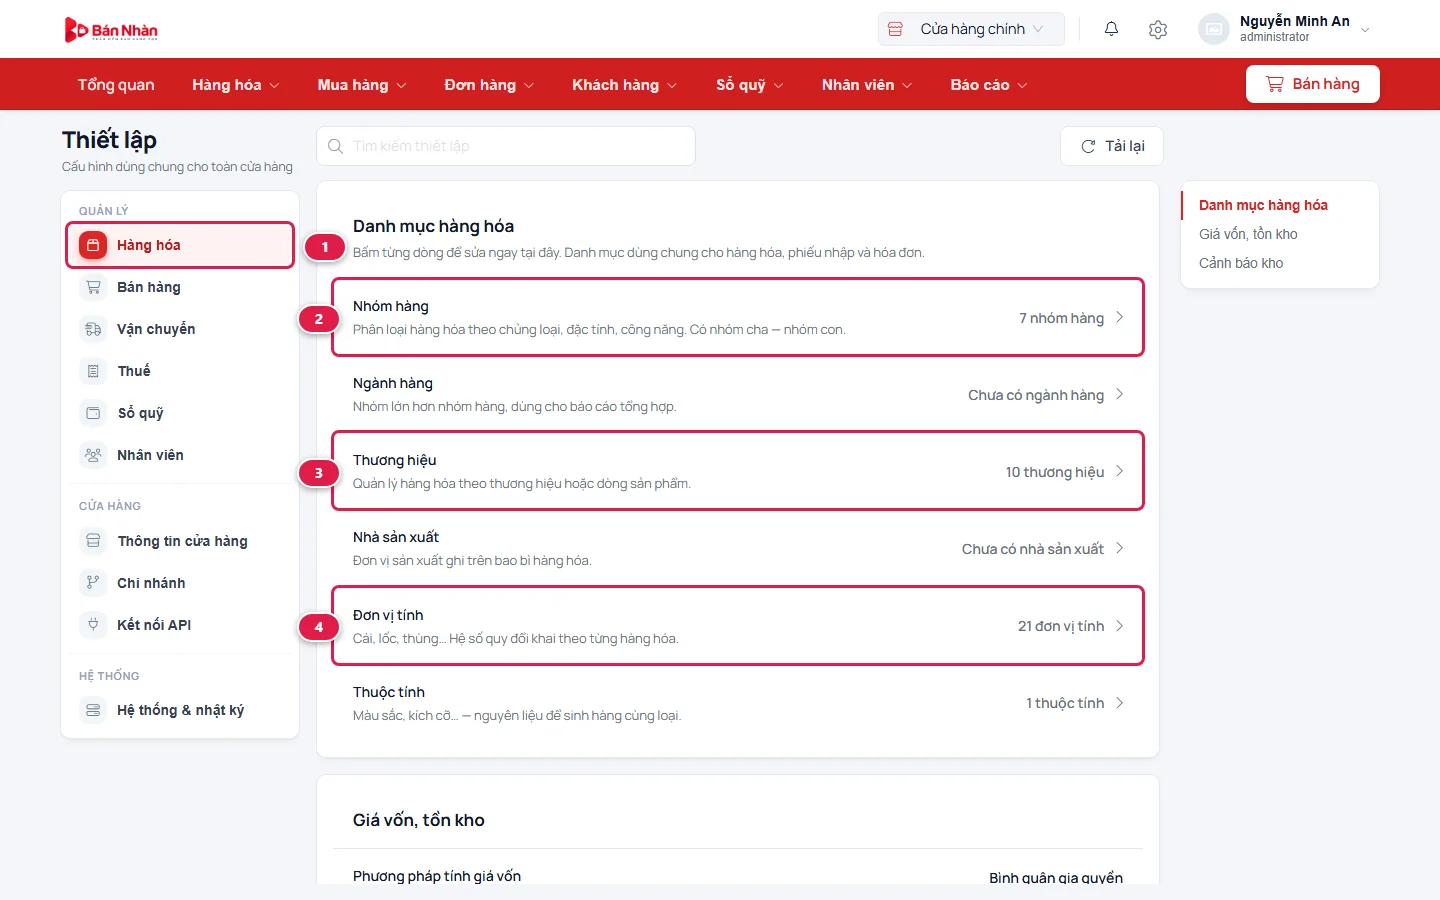This screenshot has height=900, width=1440.
Task: Click the Vận chuyển truck icon
Action: click(93, 329)
